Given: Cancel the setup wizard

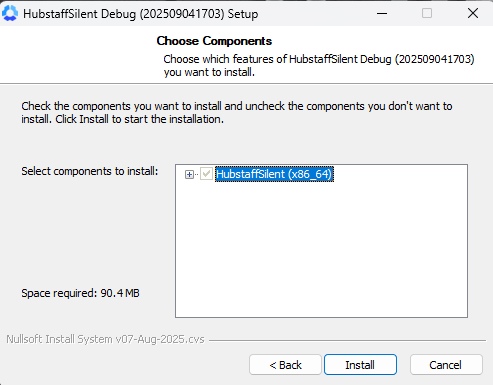Looking at the screenshot, I should (x=446, y=365).
